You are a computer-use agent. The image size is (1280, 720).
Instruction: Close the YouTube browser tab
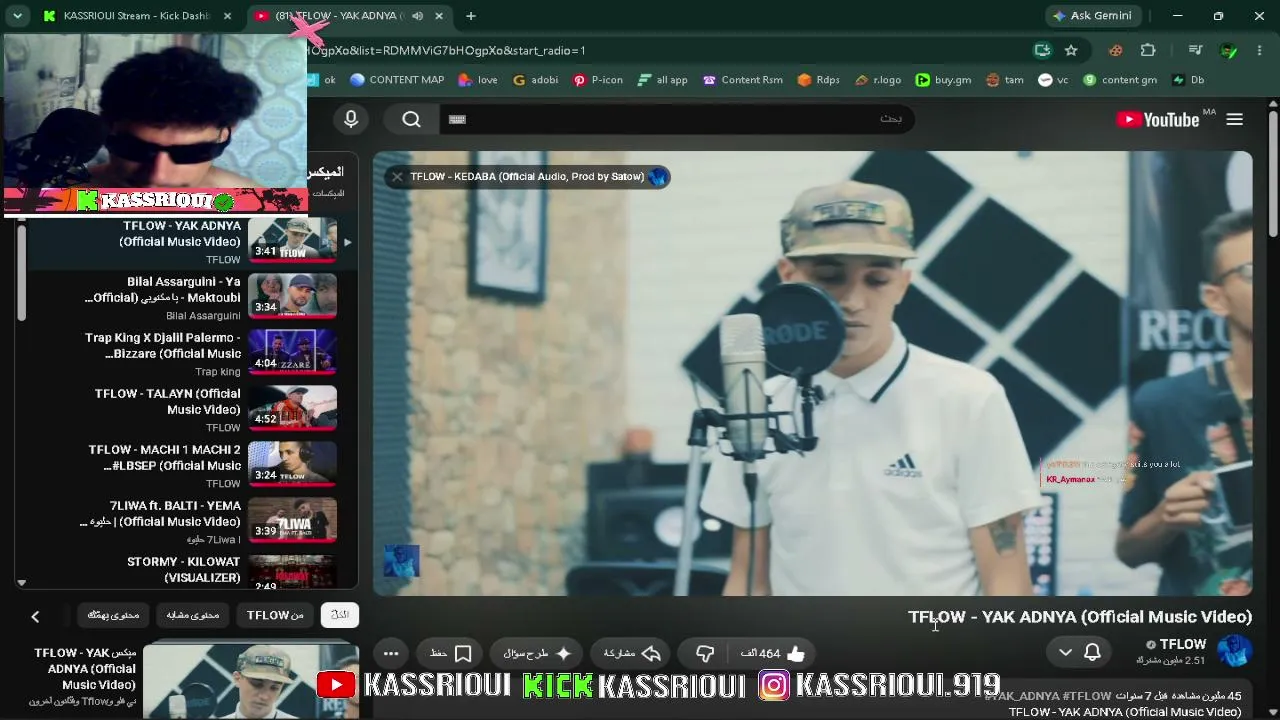(x=439, y=16)
